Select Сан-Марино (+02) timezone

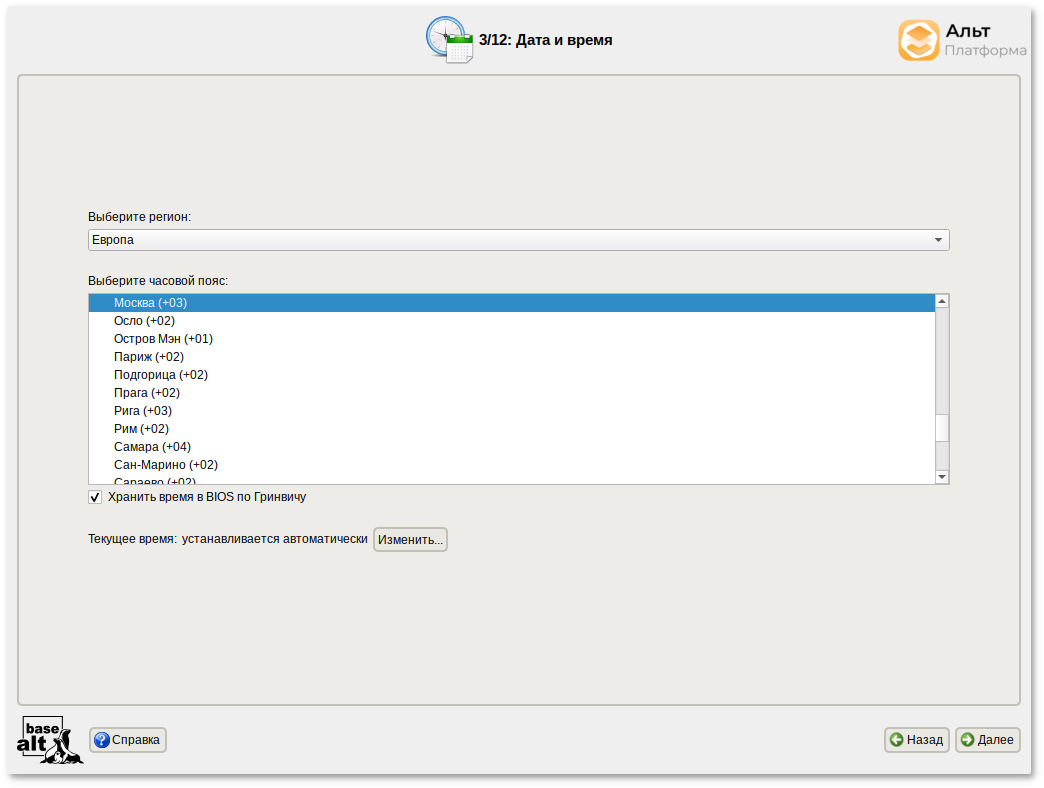tap(166, 465)
